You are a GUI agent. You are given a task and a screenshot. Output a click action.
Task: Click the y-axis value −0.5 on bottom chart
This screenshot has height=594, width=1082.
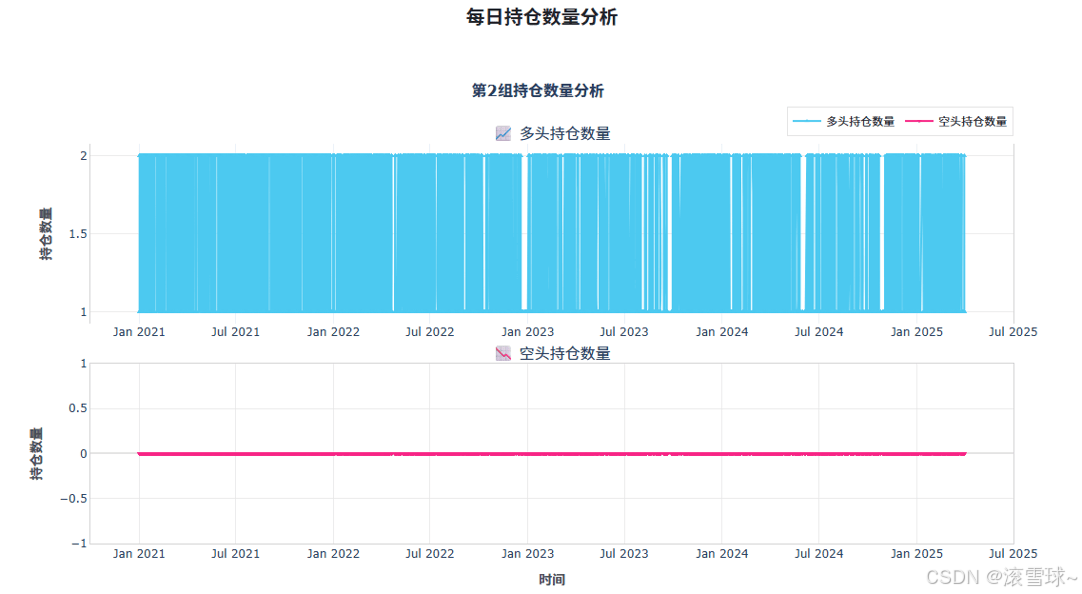74,499
